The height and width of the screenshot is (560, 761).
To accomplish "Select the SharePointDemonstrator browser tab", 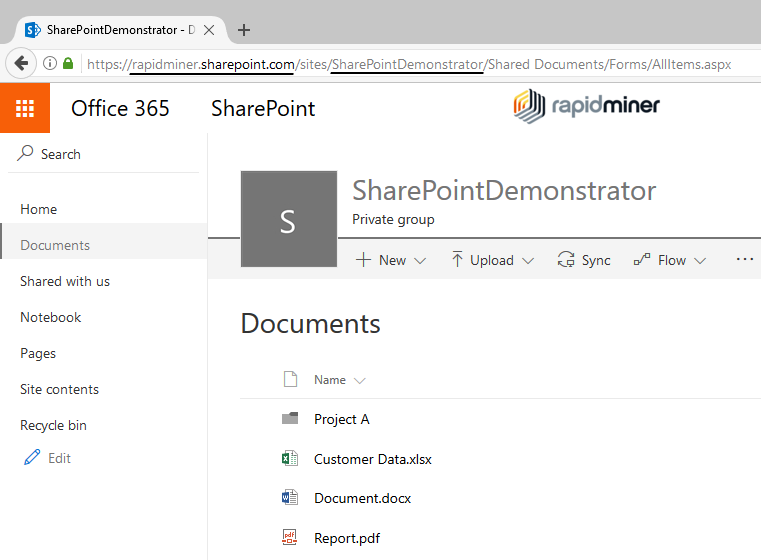I will [121, 30].
